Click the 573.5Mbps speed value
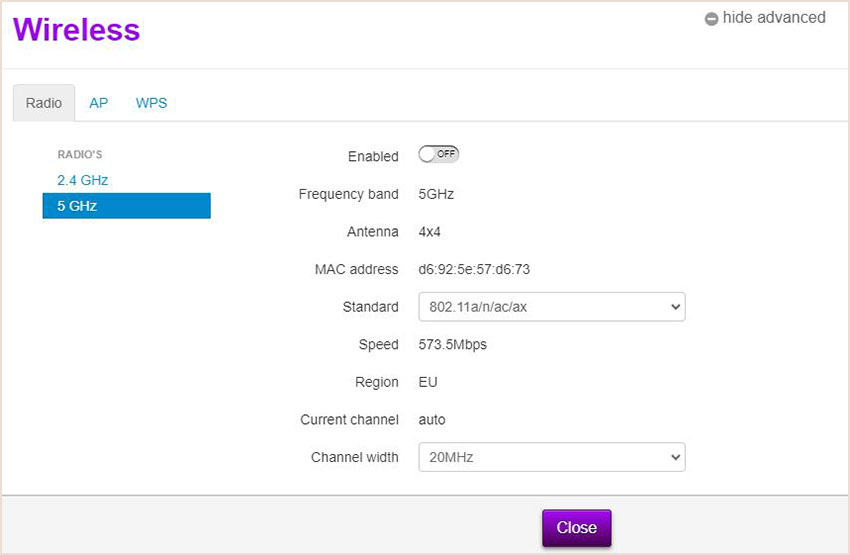850x555 pixels. tap(453, 345)
